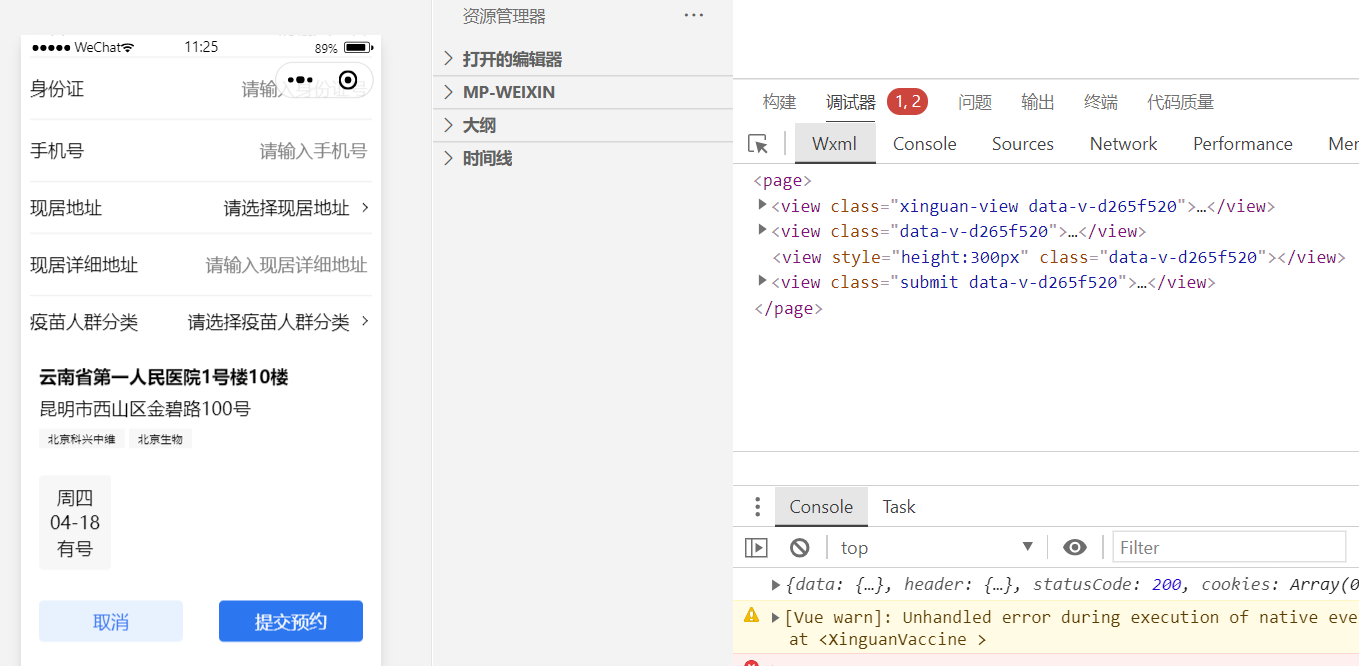The image size is (1359, 666).
Task: Switch to the 输出 tab
Action: click(x=1038, y=102)
